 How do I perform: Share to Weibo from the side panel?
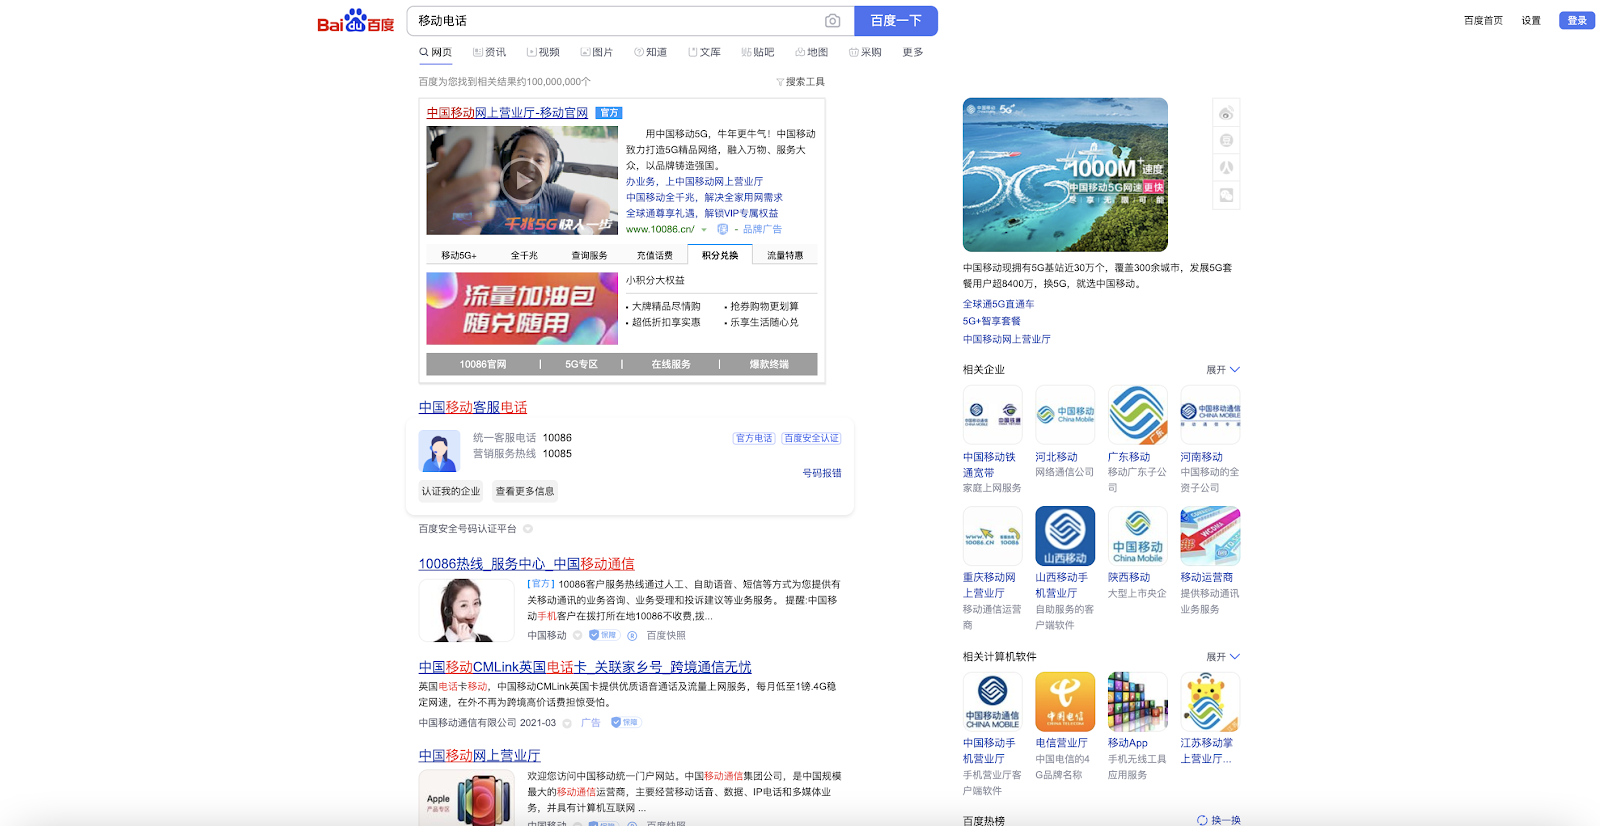[x=1226, y=113]
